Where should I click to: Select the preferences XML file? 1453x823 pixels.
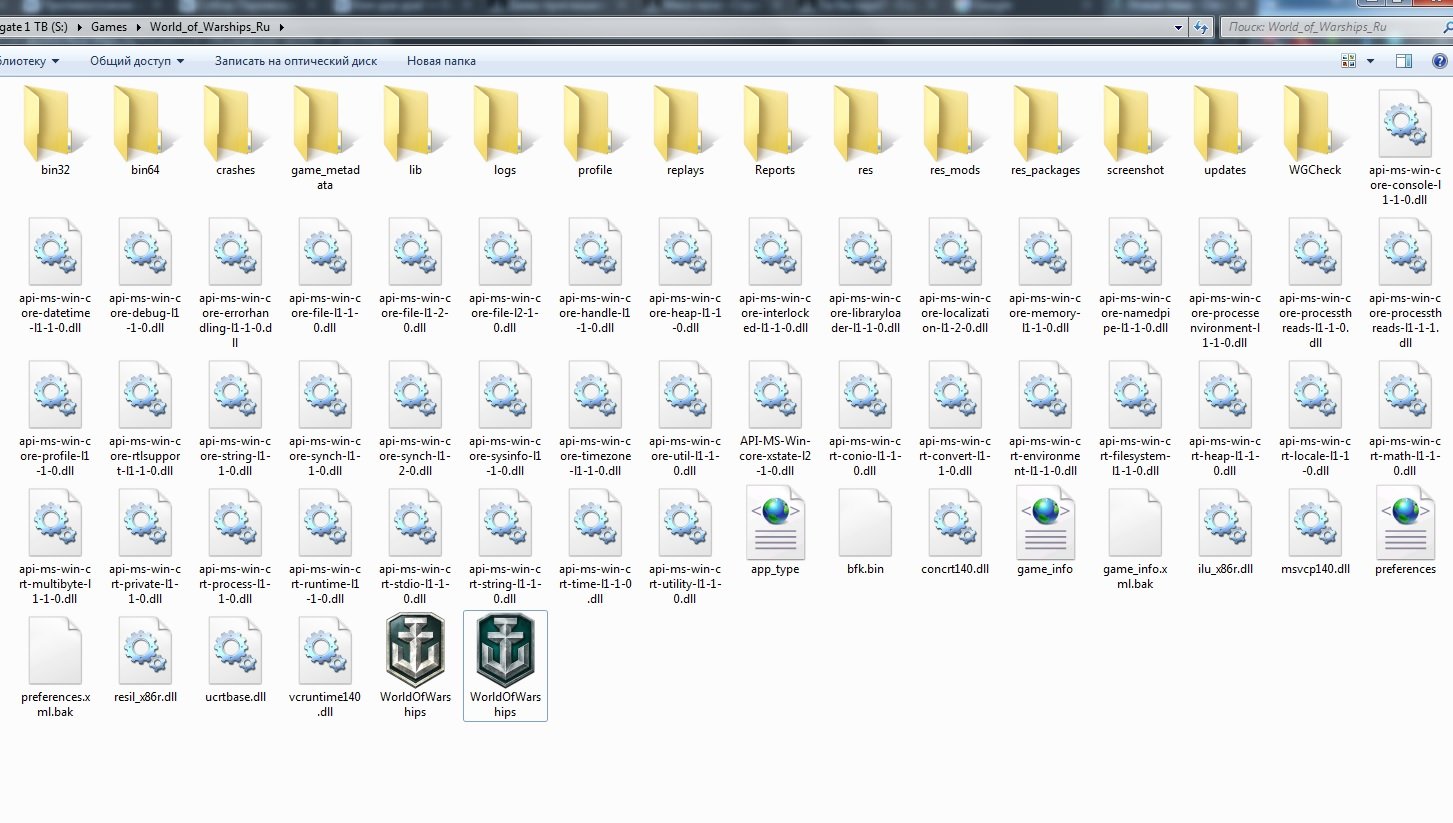pos(1406,531)
